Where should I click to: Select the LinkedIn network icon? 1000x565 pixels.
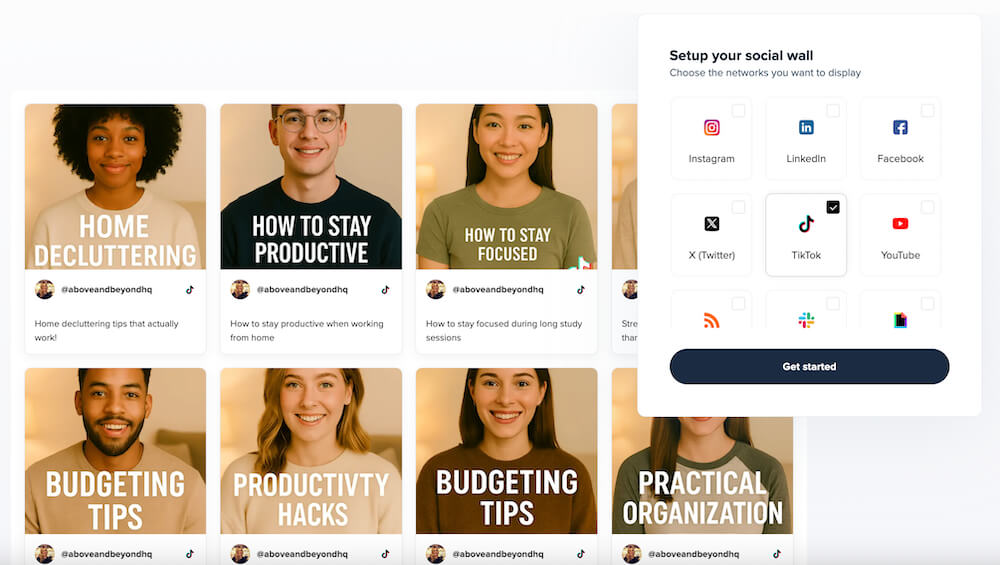point(806,128)
